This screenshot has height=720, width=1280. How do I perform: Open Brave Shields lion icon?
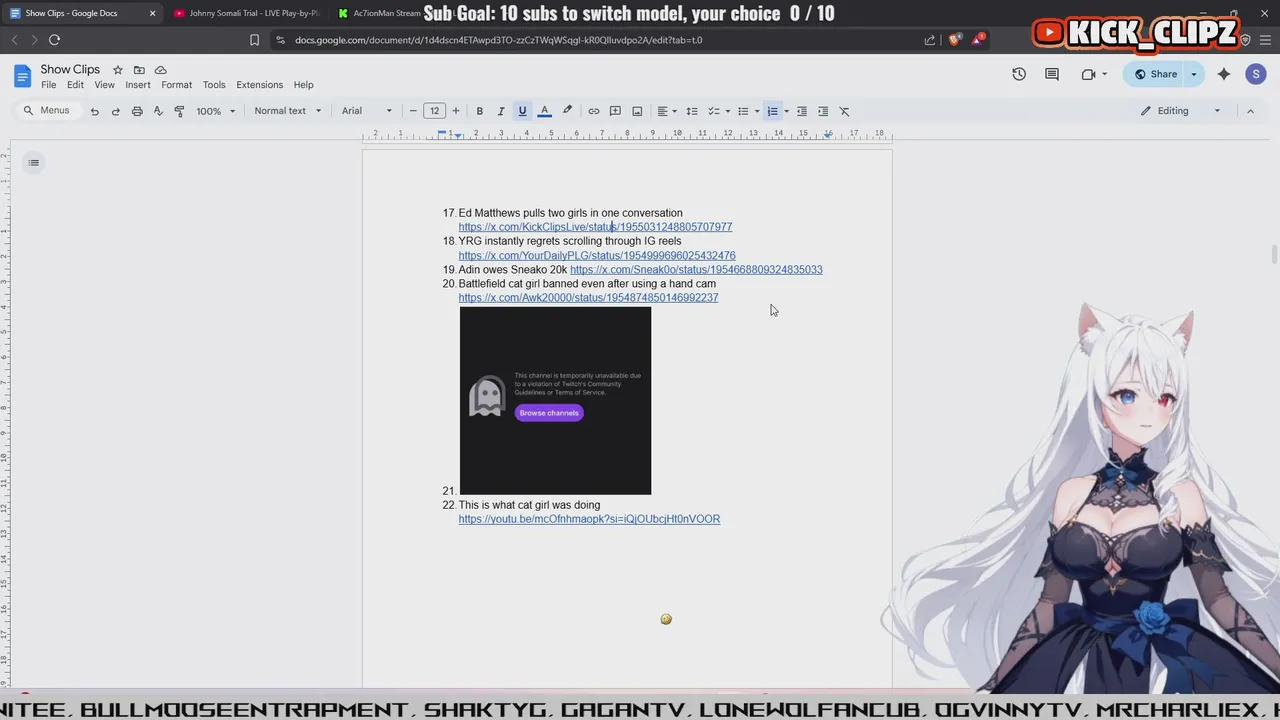pos(955,40)
